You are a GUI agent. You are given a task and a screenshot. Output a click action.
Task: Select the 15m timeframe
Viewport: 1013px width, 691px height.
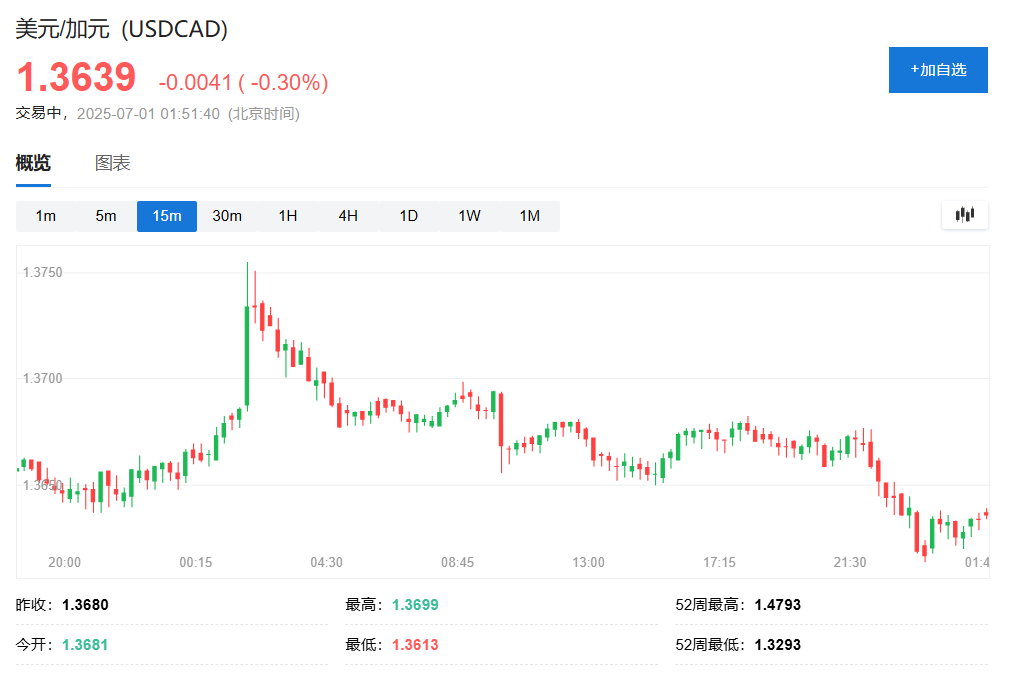pos(167,216)
